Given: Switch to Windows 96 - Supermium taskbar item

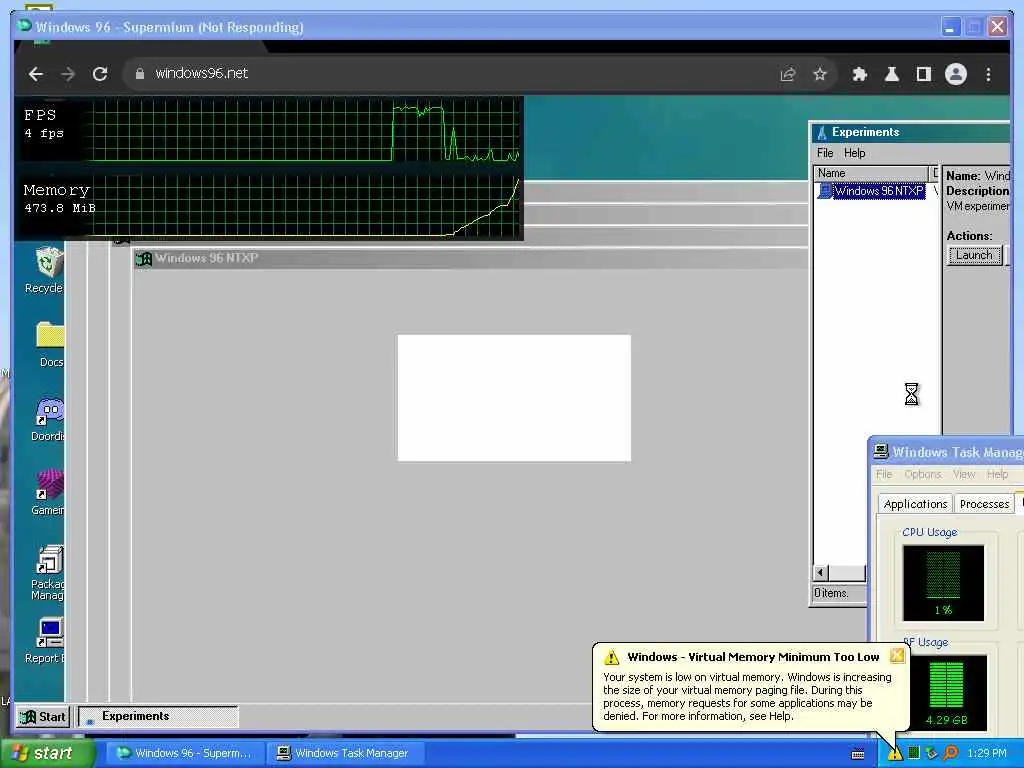Looking at the screenshot, I should point(185,754).
